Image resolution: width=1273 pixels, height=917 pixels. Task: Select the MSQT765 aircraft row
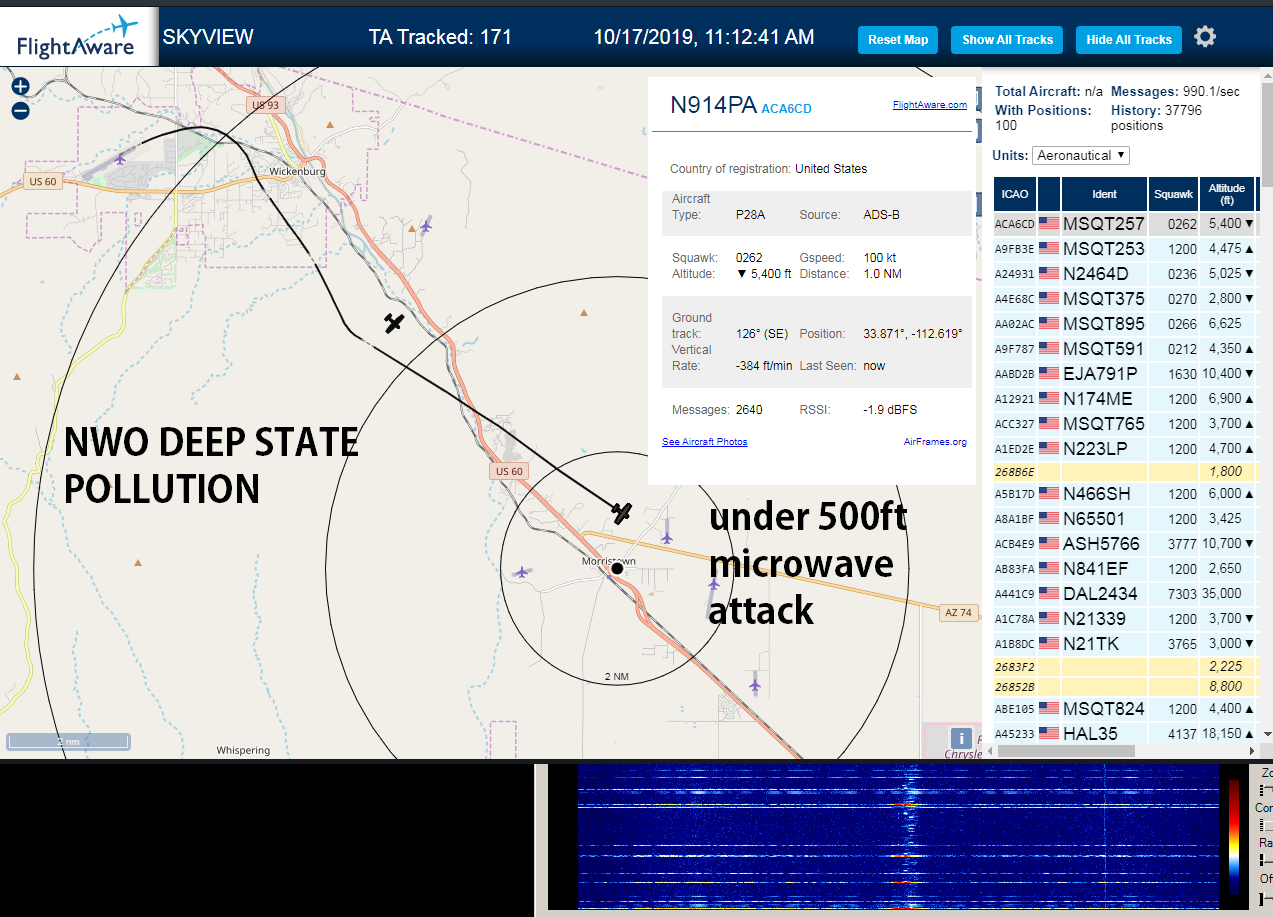(1125, 424)
